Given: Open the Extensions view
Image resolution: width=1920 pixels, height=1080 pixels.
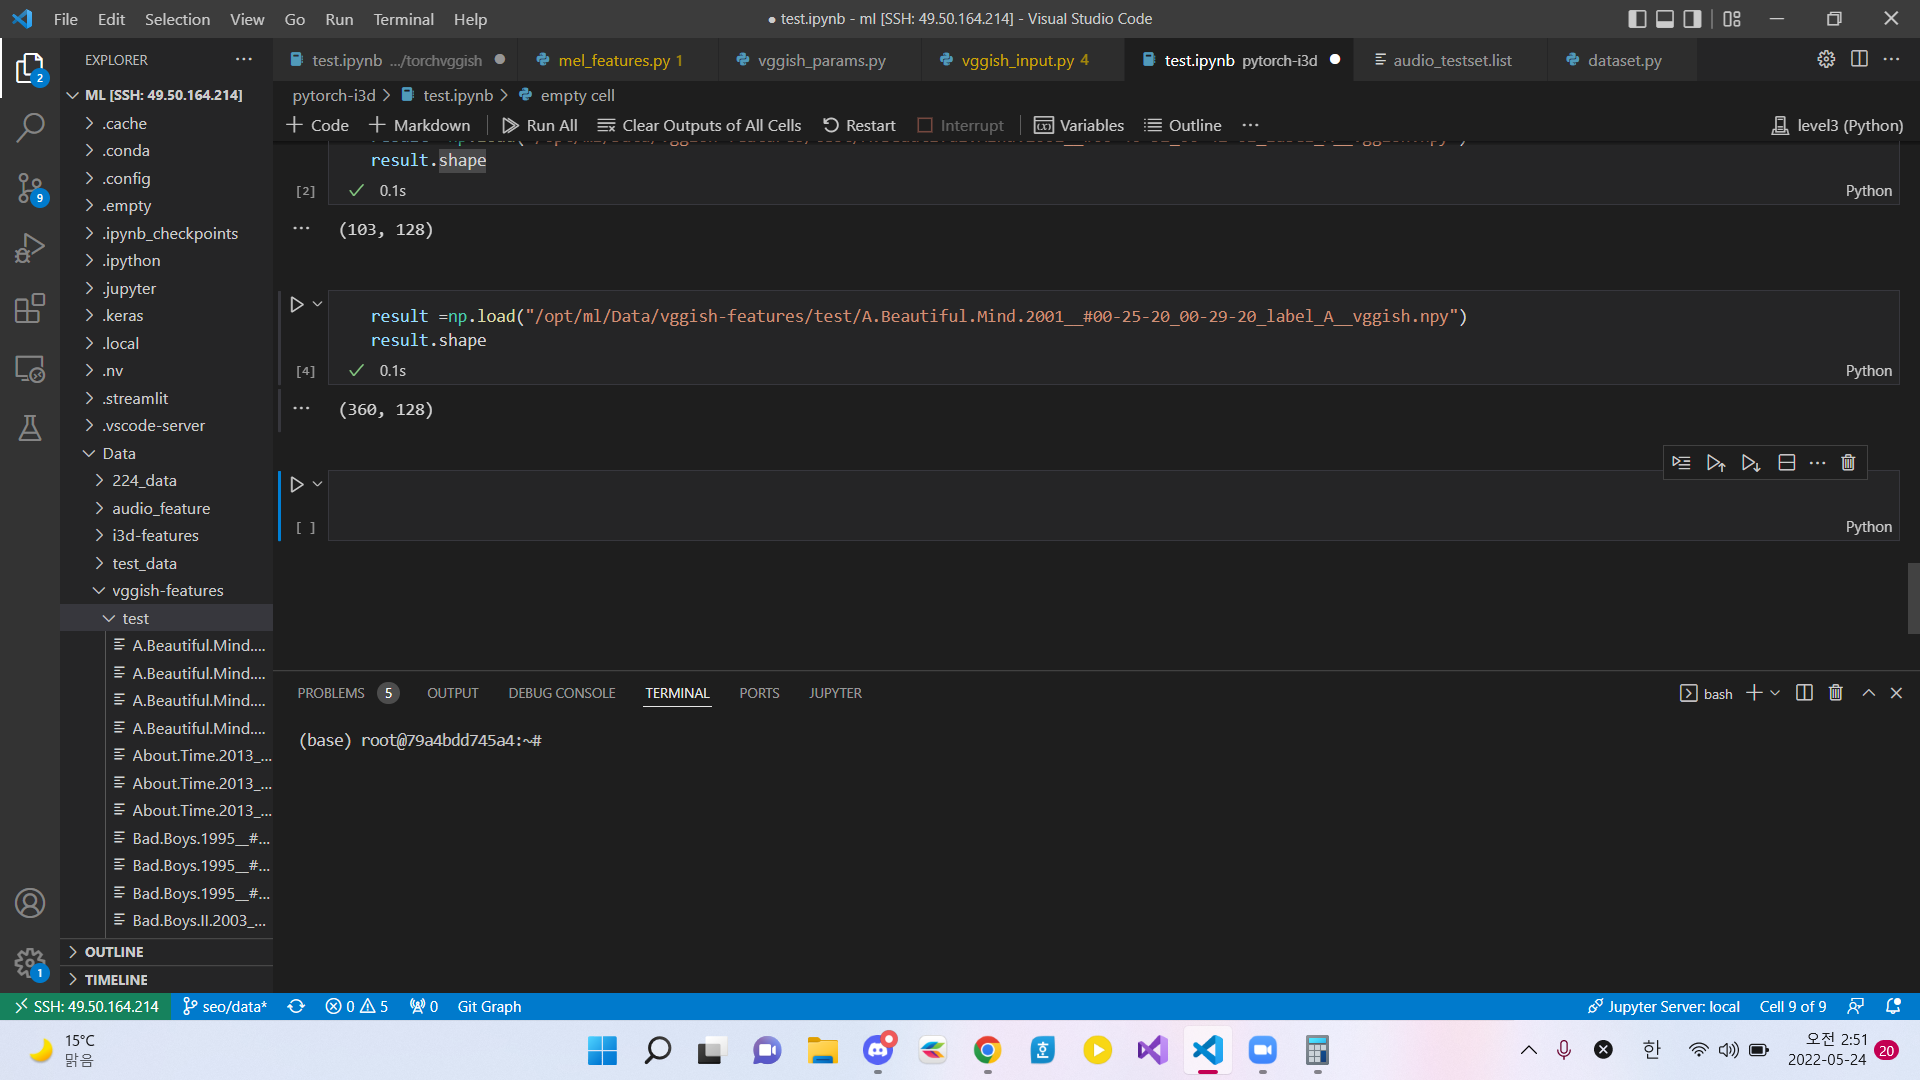Looking at the screenshot, I should pyautogui.click(x=31, y=308).
